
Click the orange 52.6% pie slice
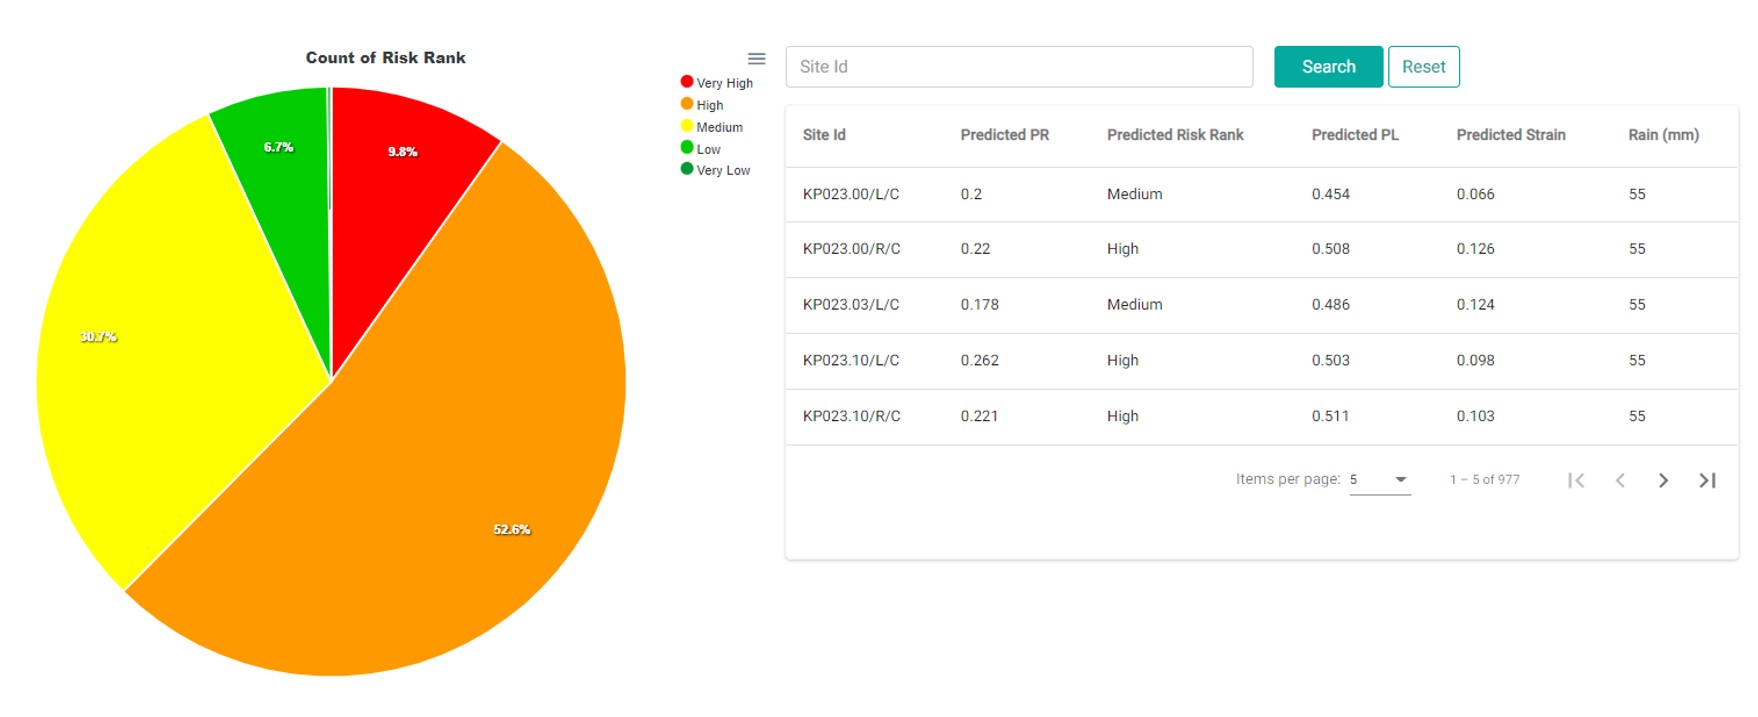coord(450,480)
